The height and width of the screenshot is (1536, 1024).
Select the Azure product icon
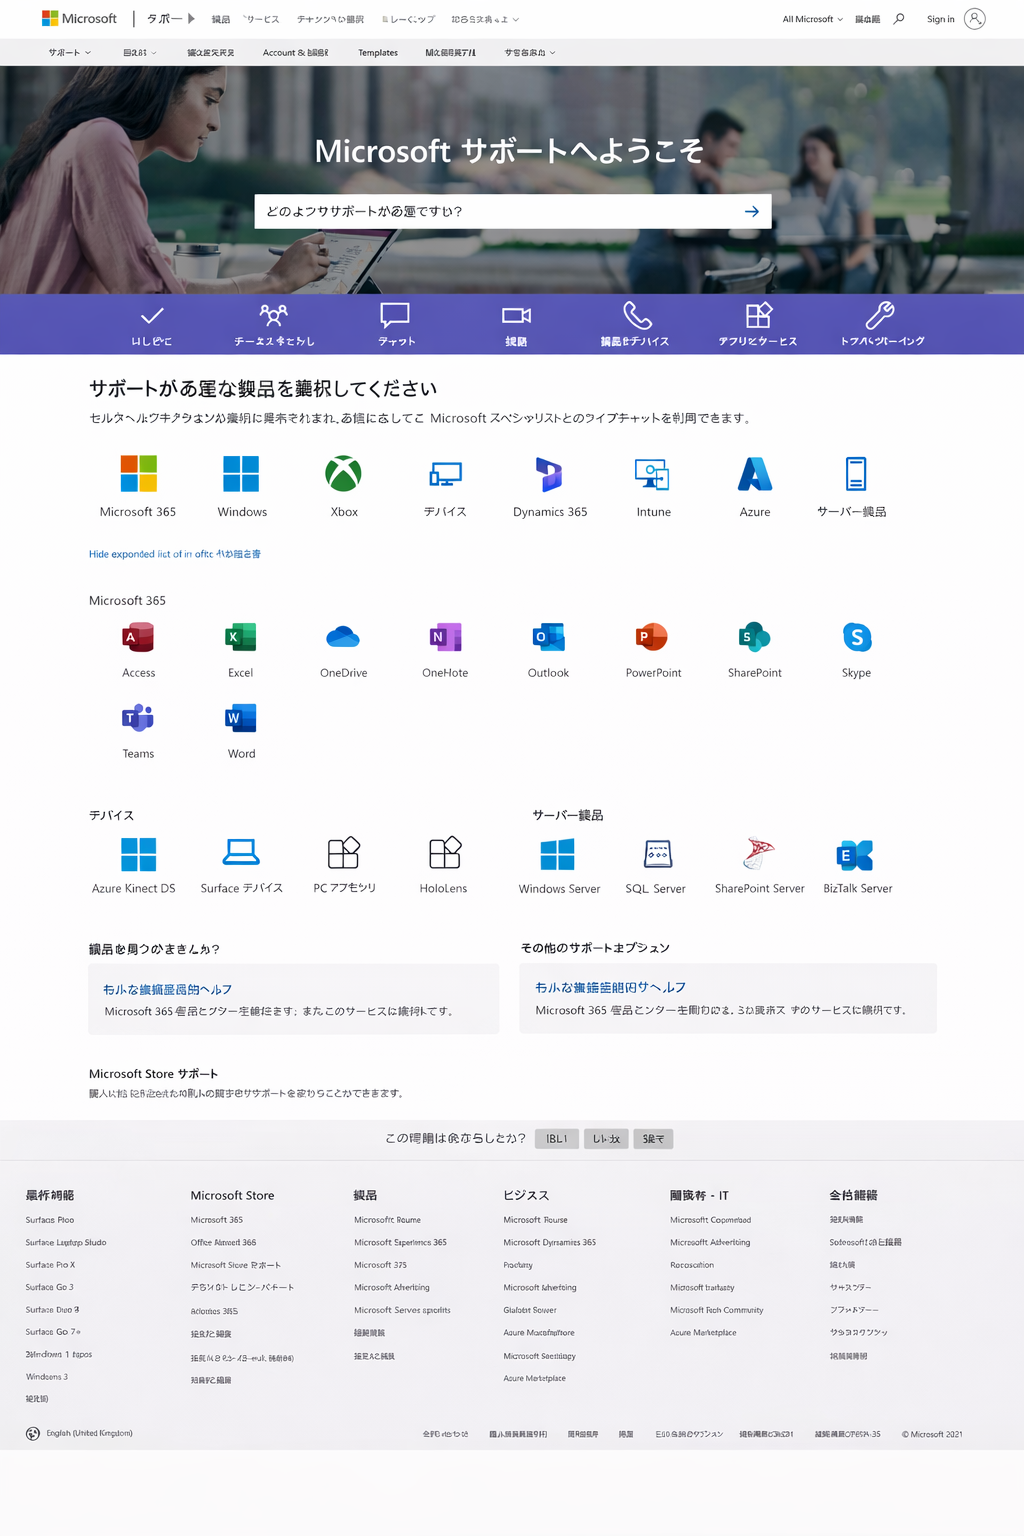click(754, 474)
